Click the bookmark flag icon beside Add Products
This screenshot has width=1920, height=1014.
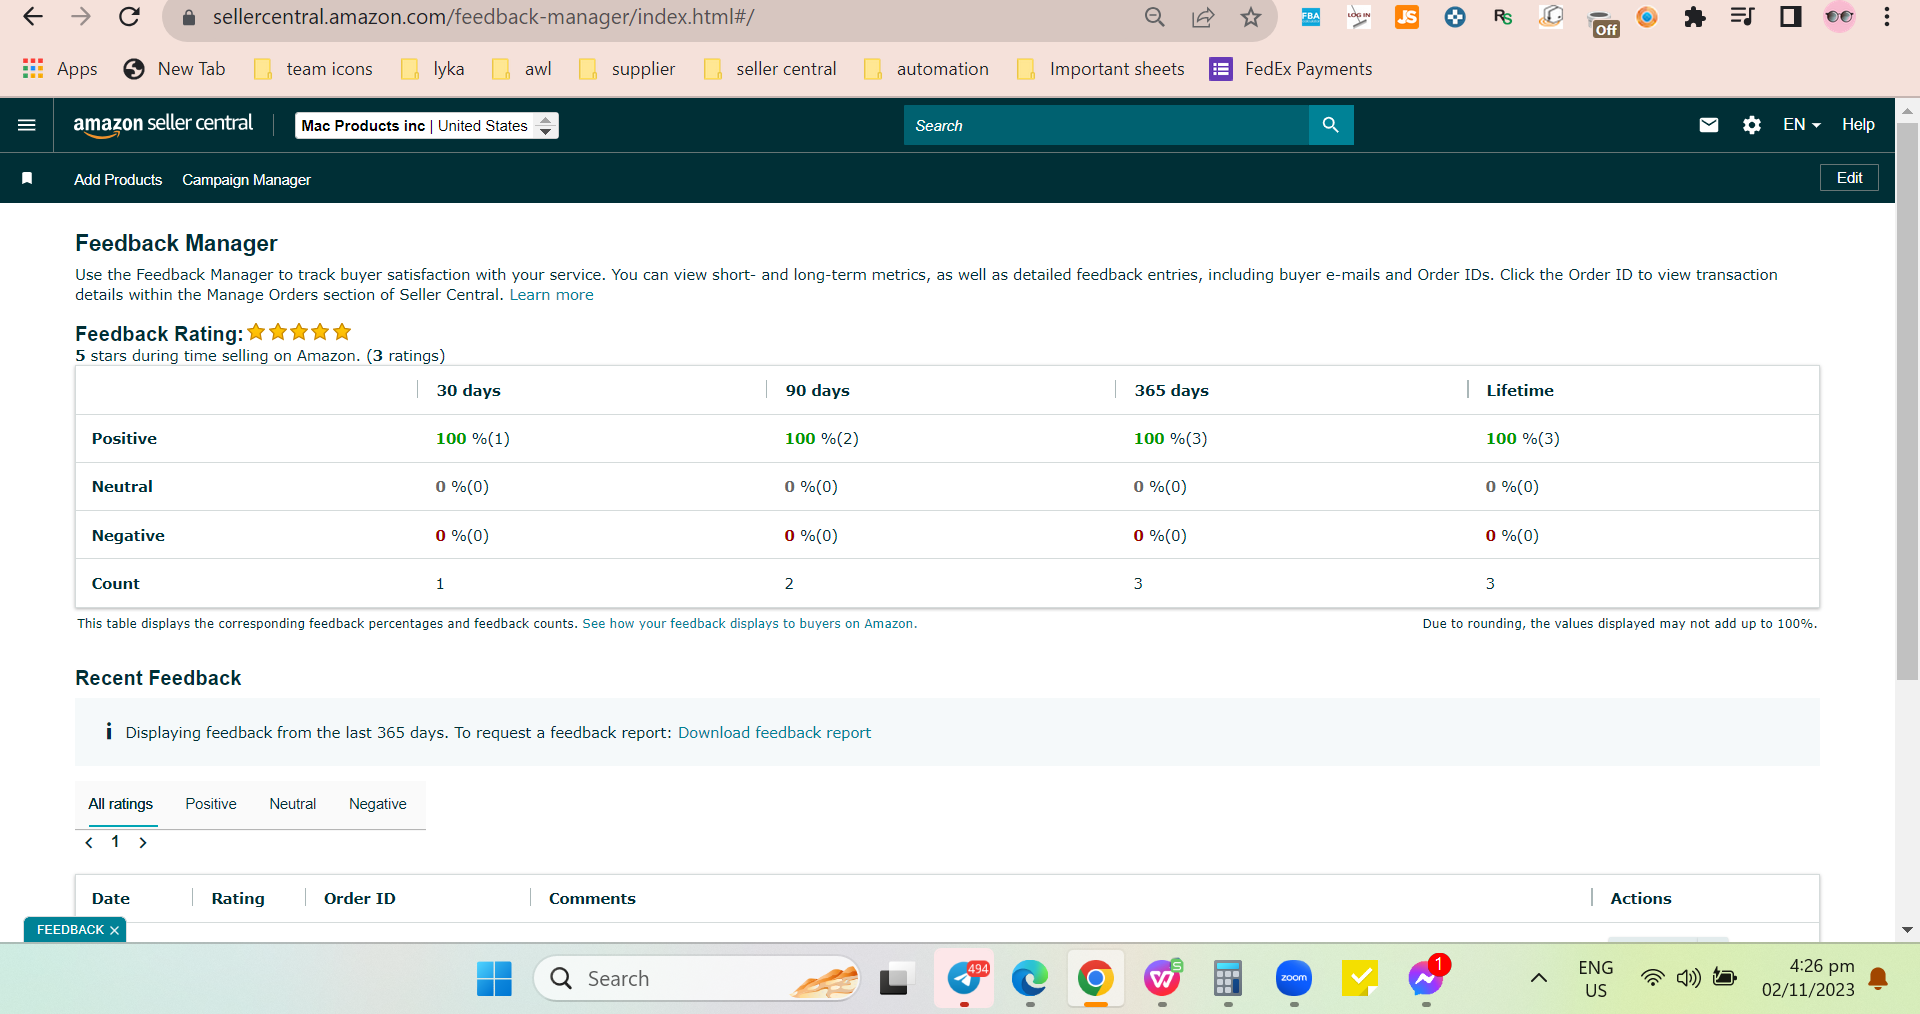point(27,178)
